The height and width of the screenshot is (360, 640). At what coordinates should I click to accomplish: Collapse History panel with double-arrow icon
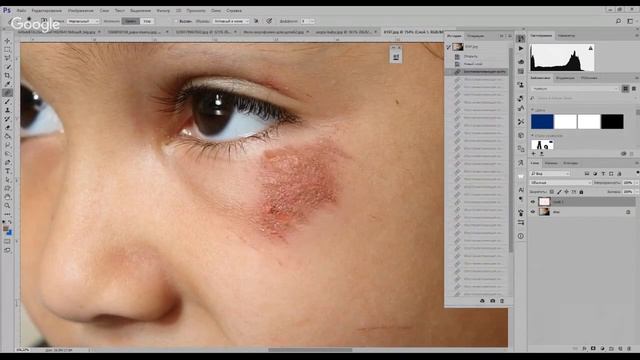click(502, 36)
